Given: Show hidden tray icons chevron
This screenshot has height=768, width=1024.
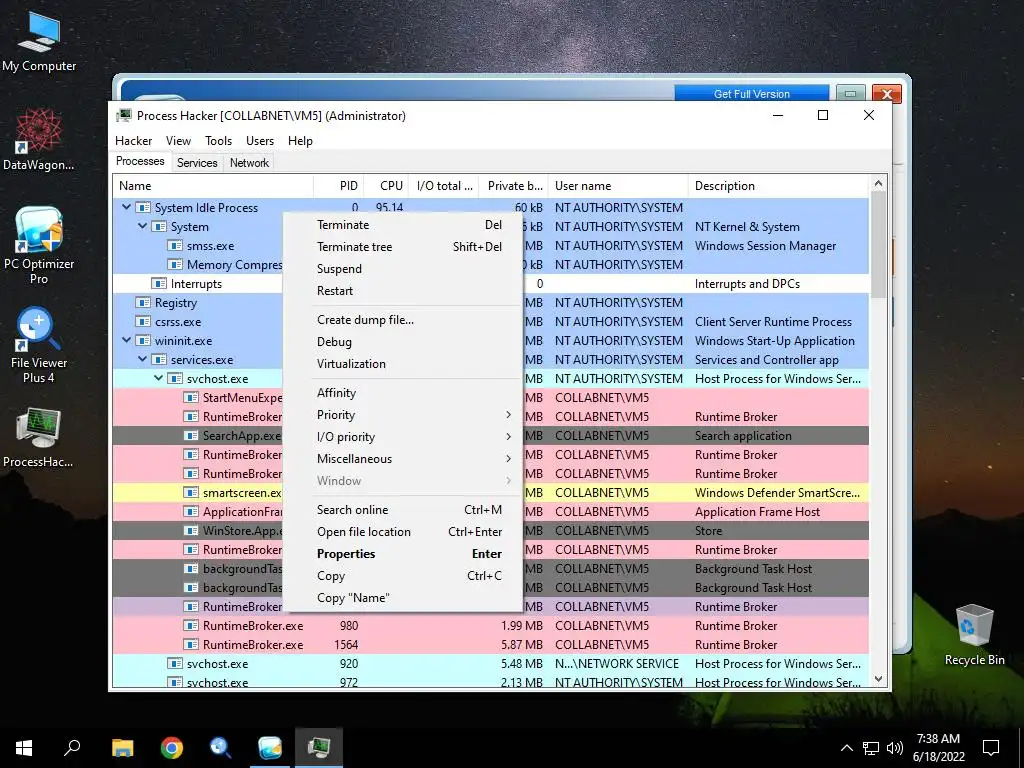Looking at the screenshot, I should pyautogui.click(x=846, y=748).
